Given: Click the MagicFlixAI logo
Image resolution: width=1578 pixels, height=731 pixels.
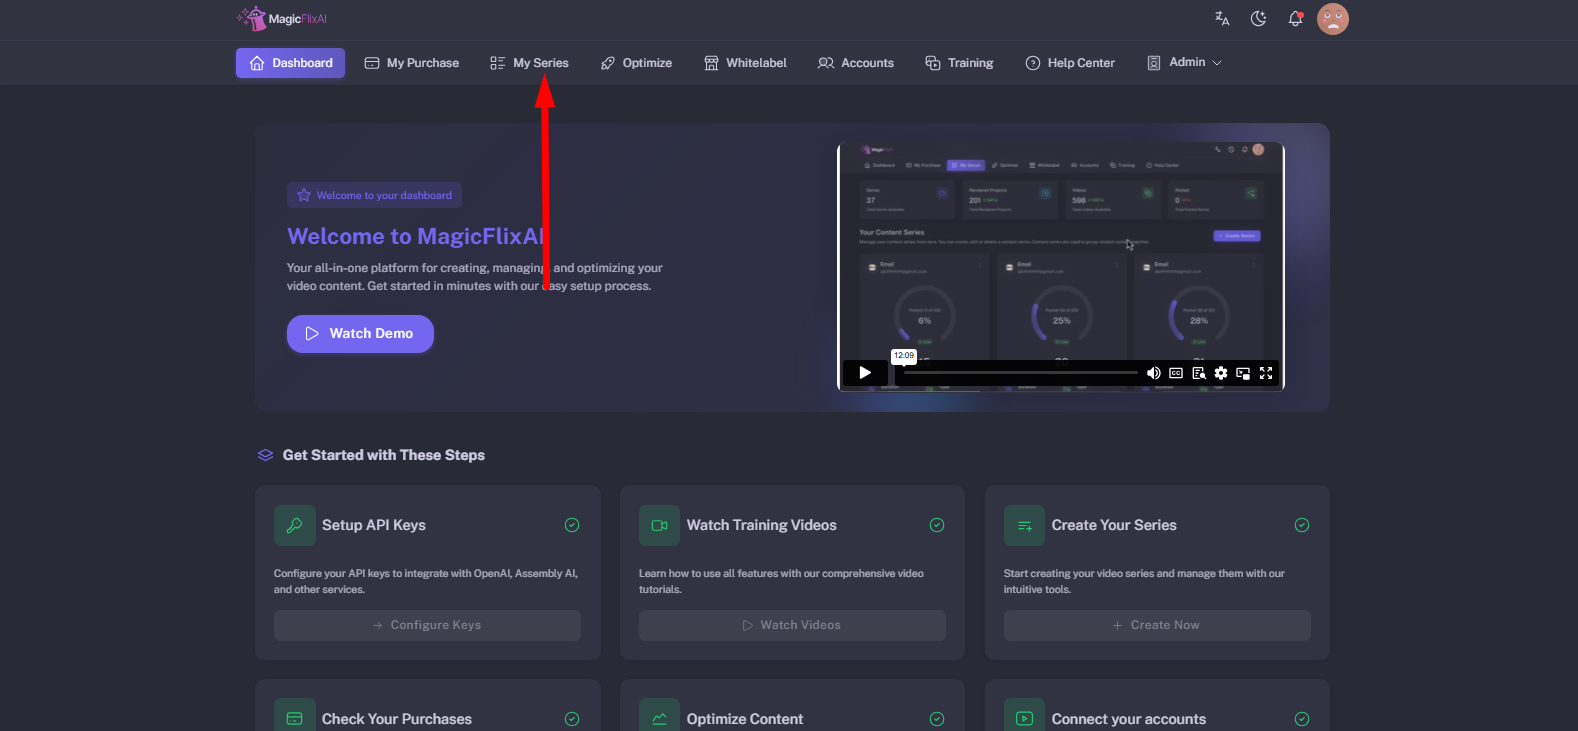Looking at the screenshot, I should pos(282,19).
